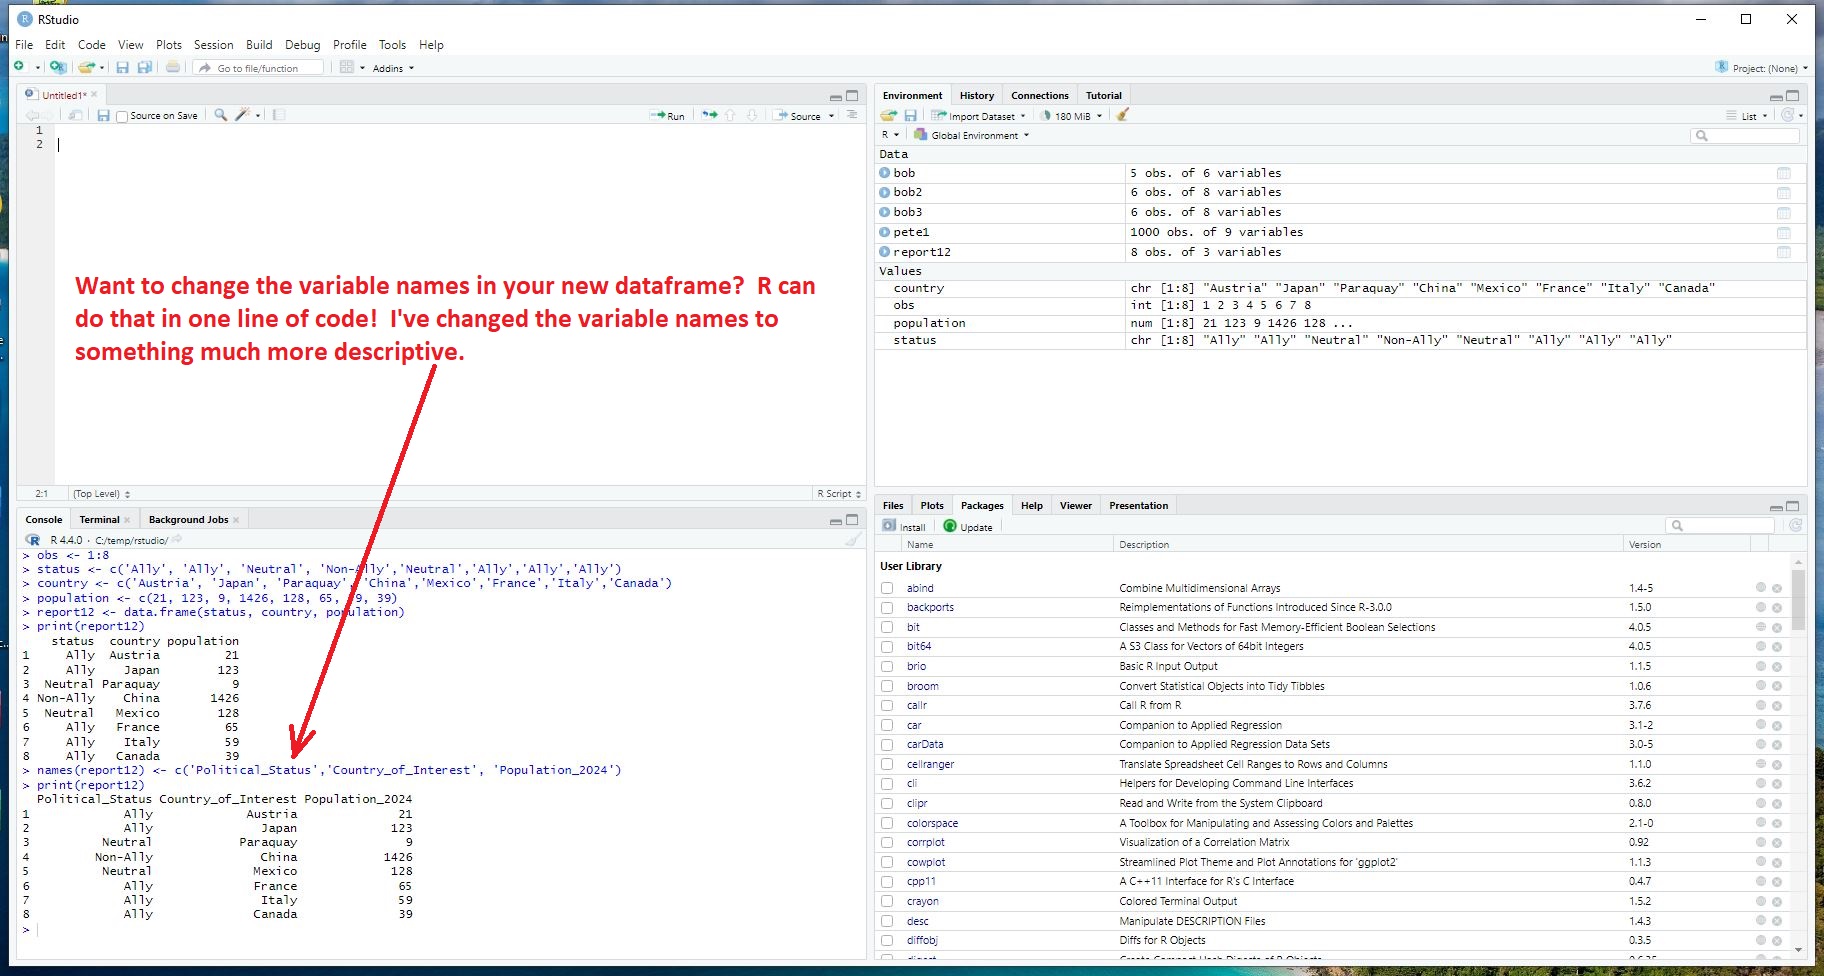The width and height of the screenshot is (1824, 976).
Task: Expand the Global Environment dropdown
Action: 977,136
